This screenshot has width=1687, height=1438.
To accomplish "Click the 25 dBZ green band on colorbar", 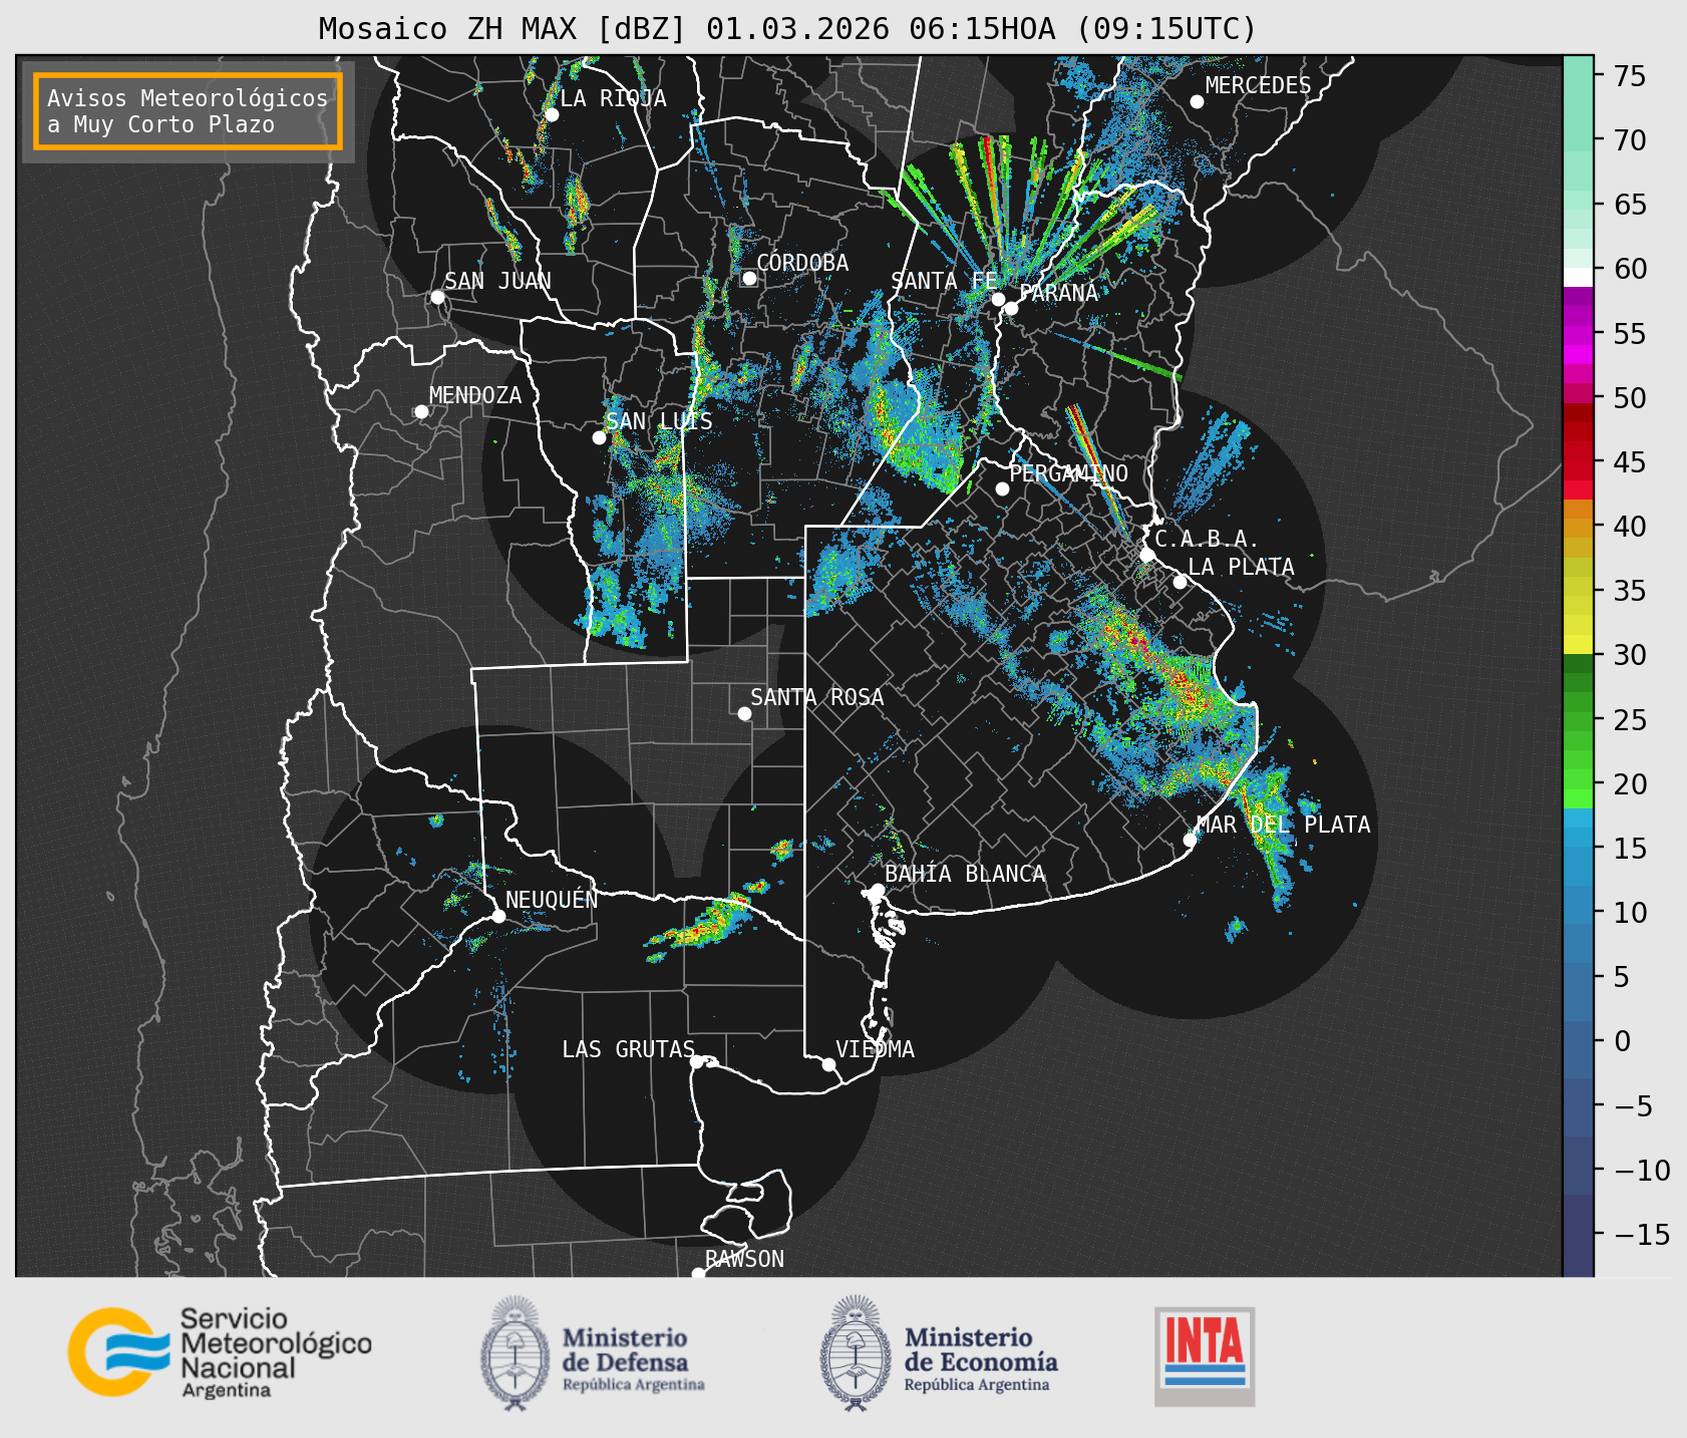I will tap(1577, 720).
